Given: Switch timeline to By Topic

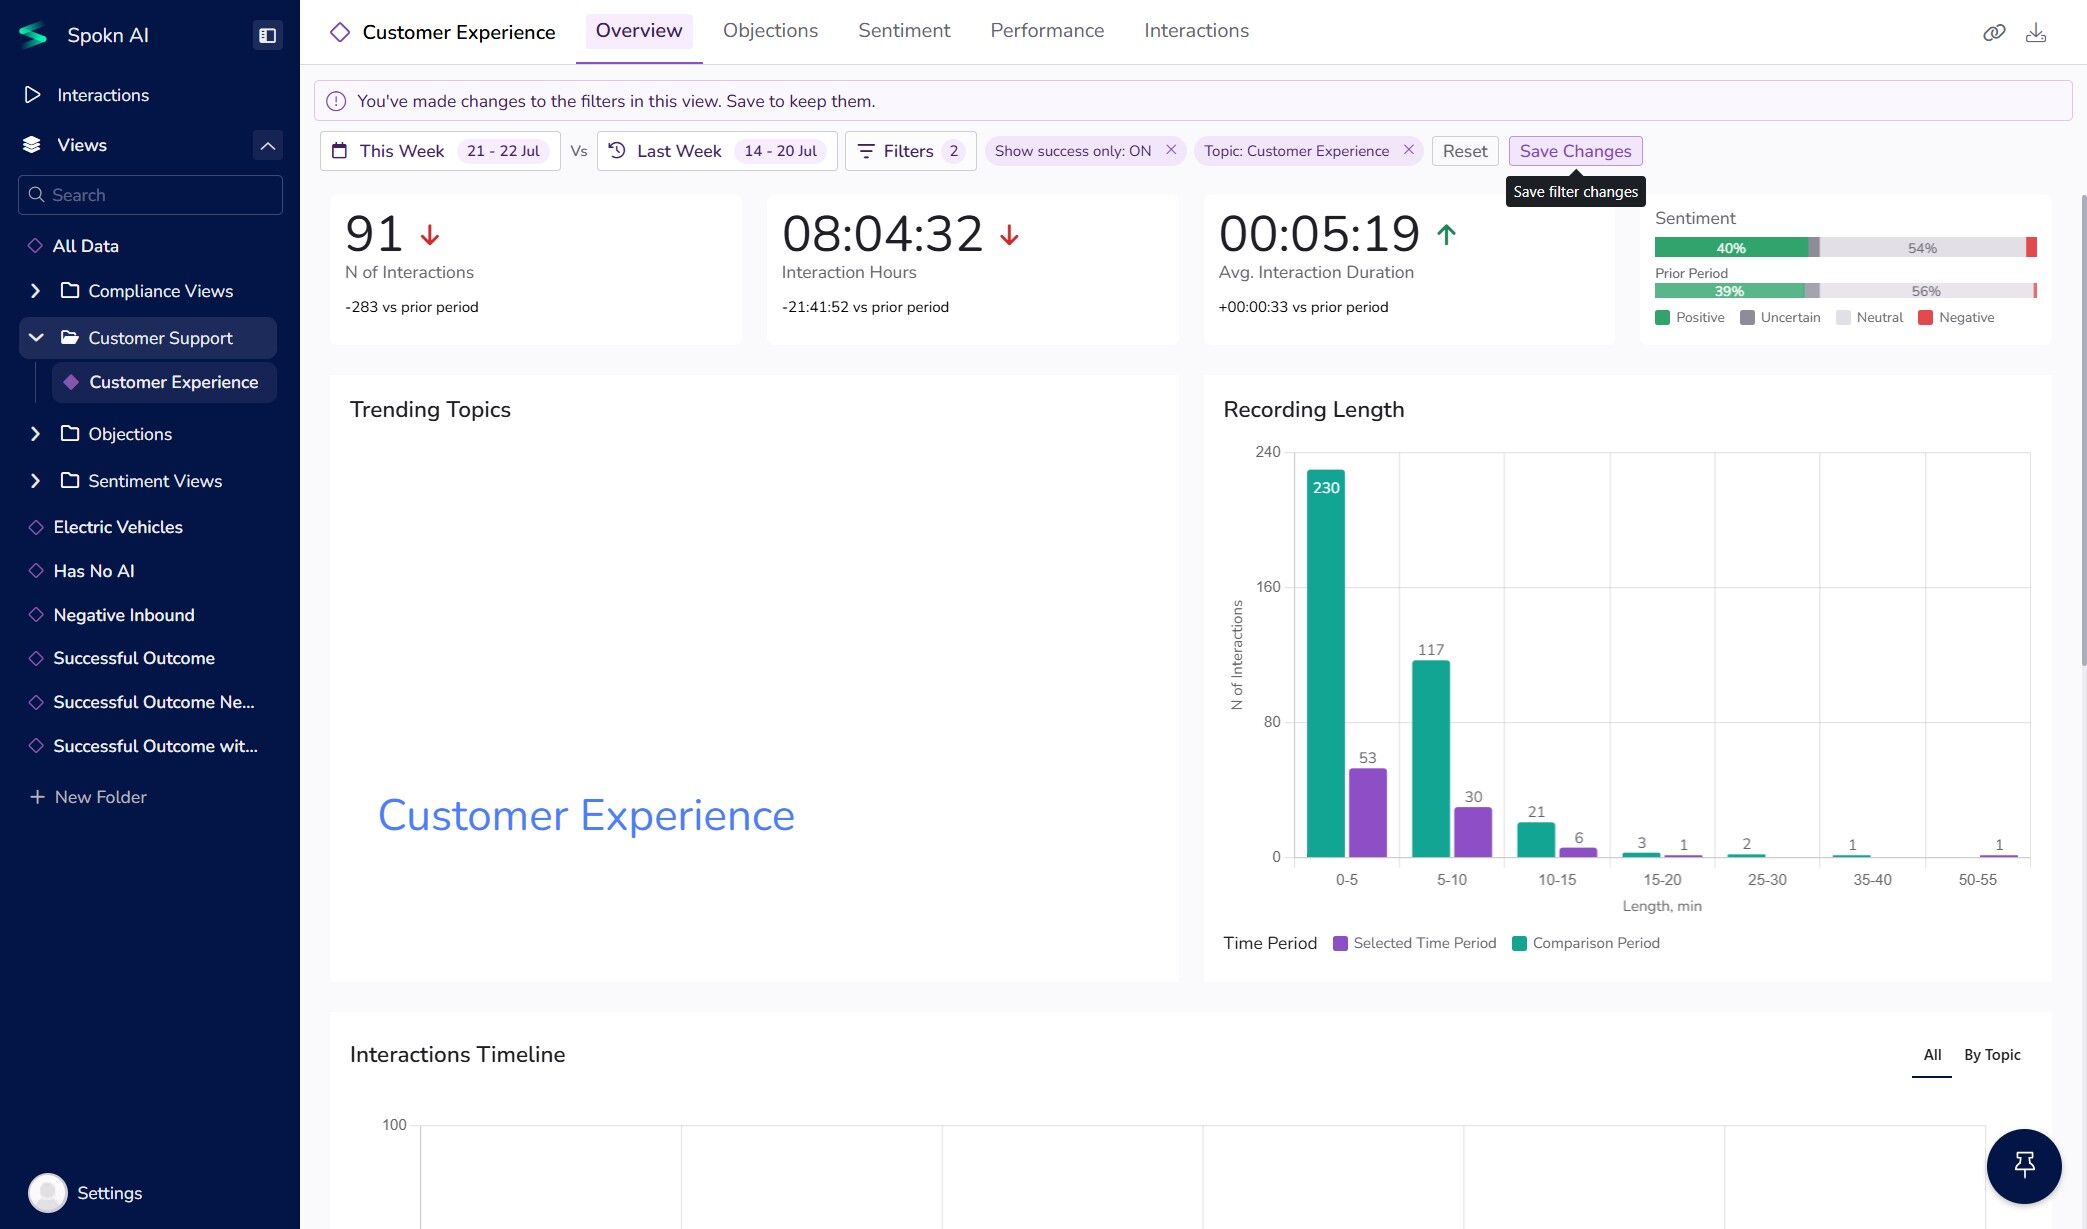Looking at the screenshot, I should 1991,1055.
